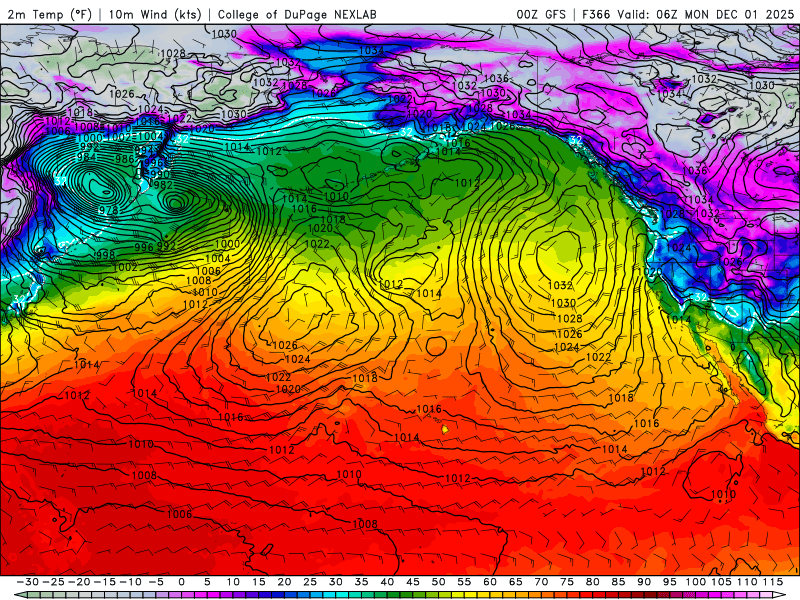Select the 50 temperature scale label

(438, 582)
